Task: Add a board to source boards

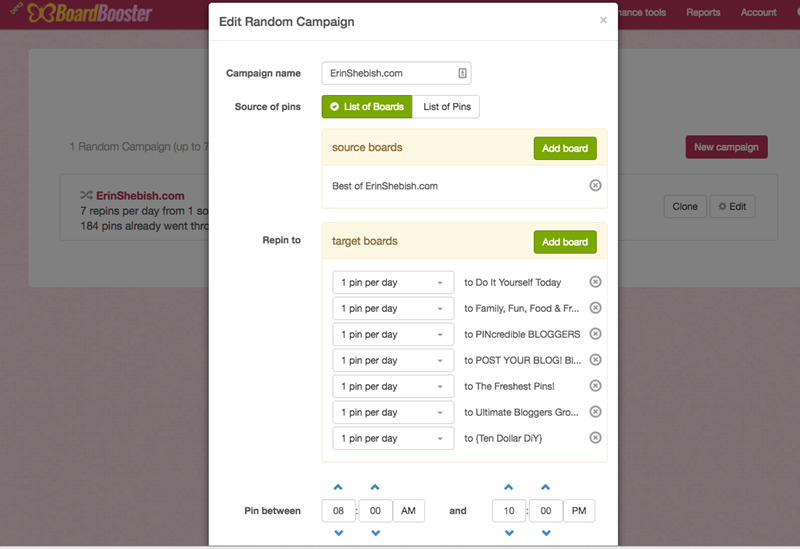Action: point(565,148)
